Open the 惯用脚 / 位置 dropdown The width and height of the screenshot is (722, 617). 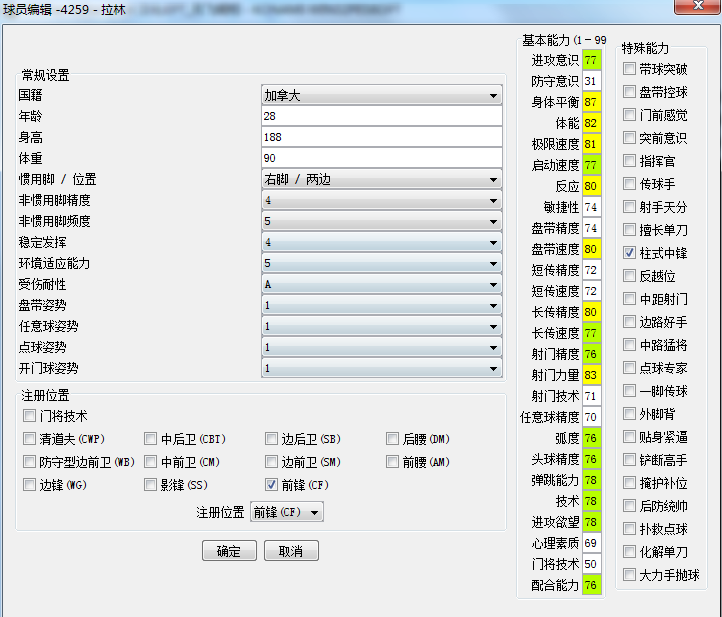382,179
